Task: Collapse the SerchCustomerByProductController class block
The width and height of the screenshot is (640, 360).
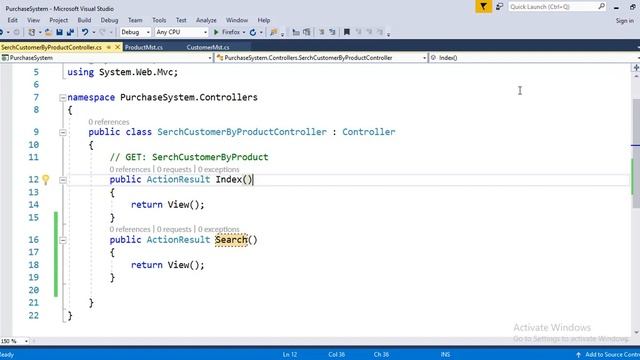Action: (62, 132)
